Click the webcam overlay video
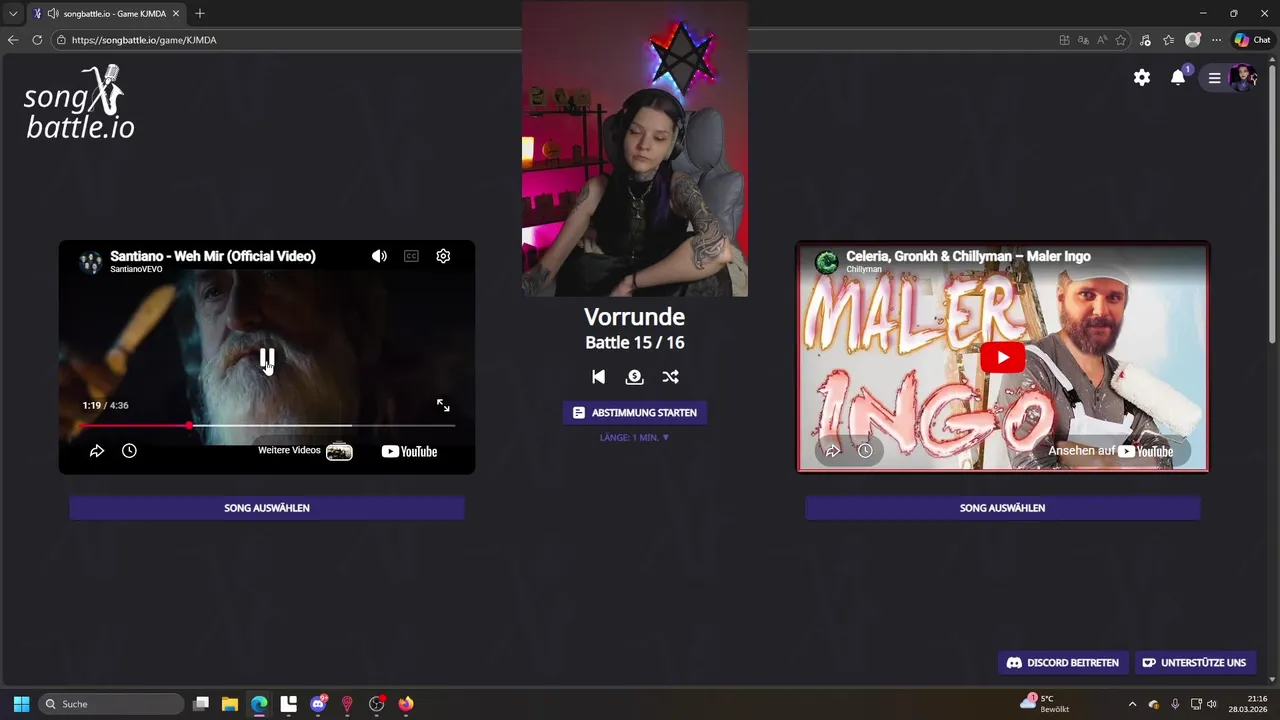1280x720 pixels. (x=634, y=148)
